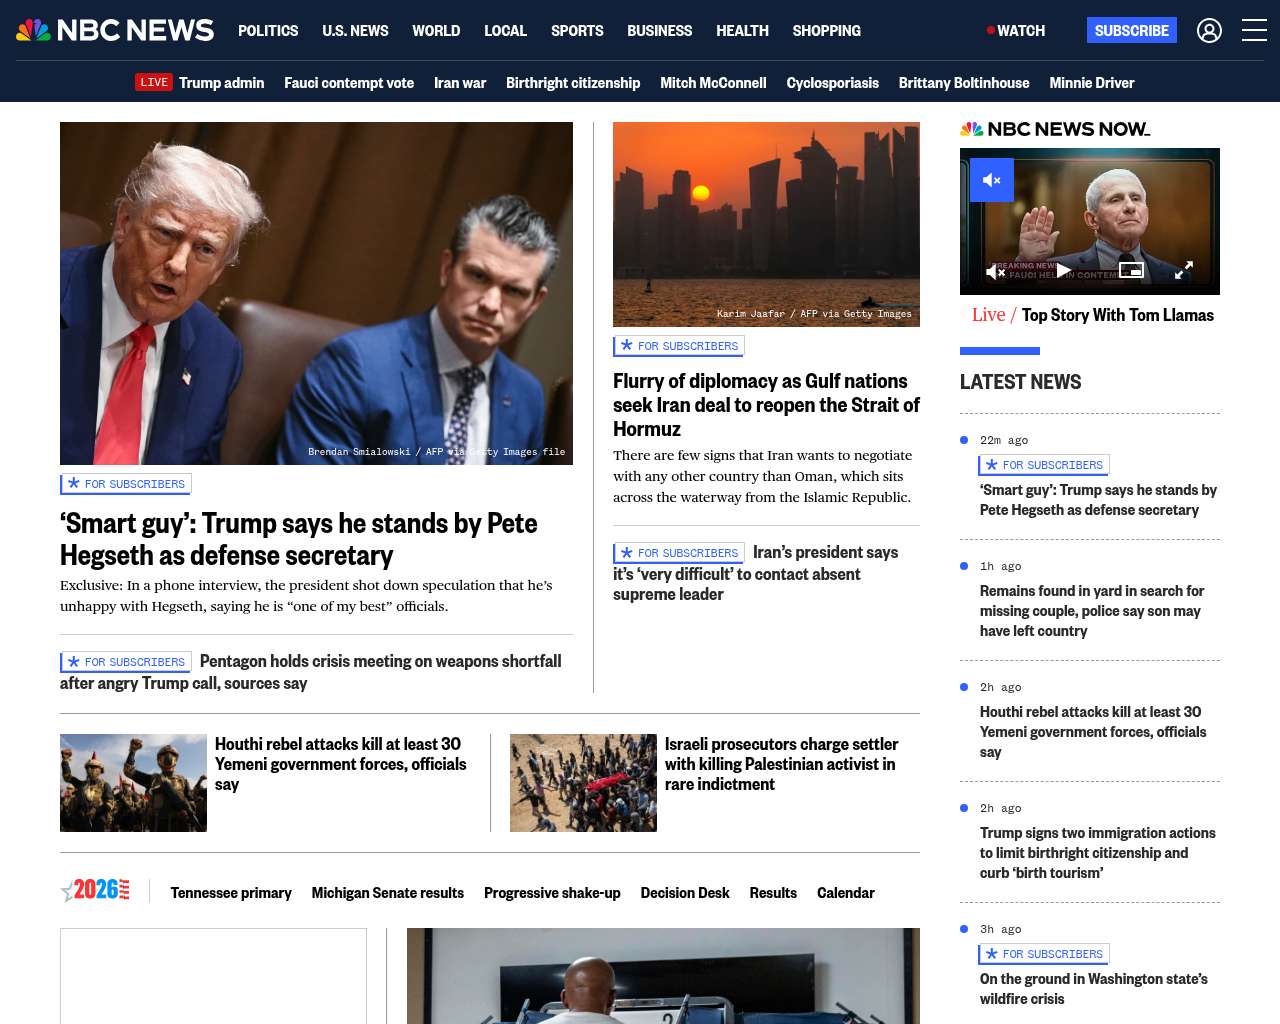Open the Shopping section

click(x=826, y=31)
